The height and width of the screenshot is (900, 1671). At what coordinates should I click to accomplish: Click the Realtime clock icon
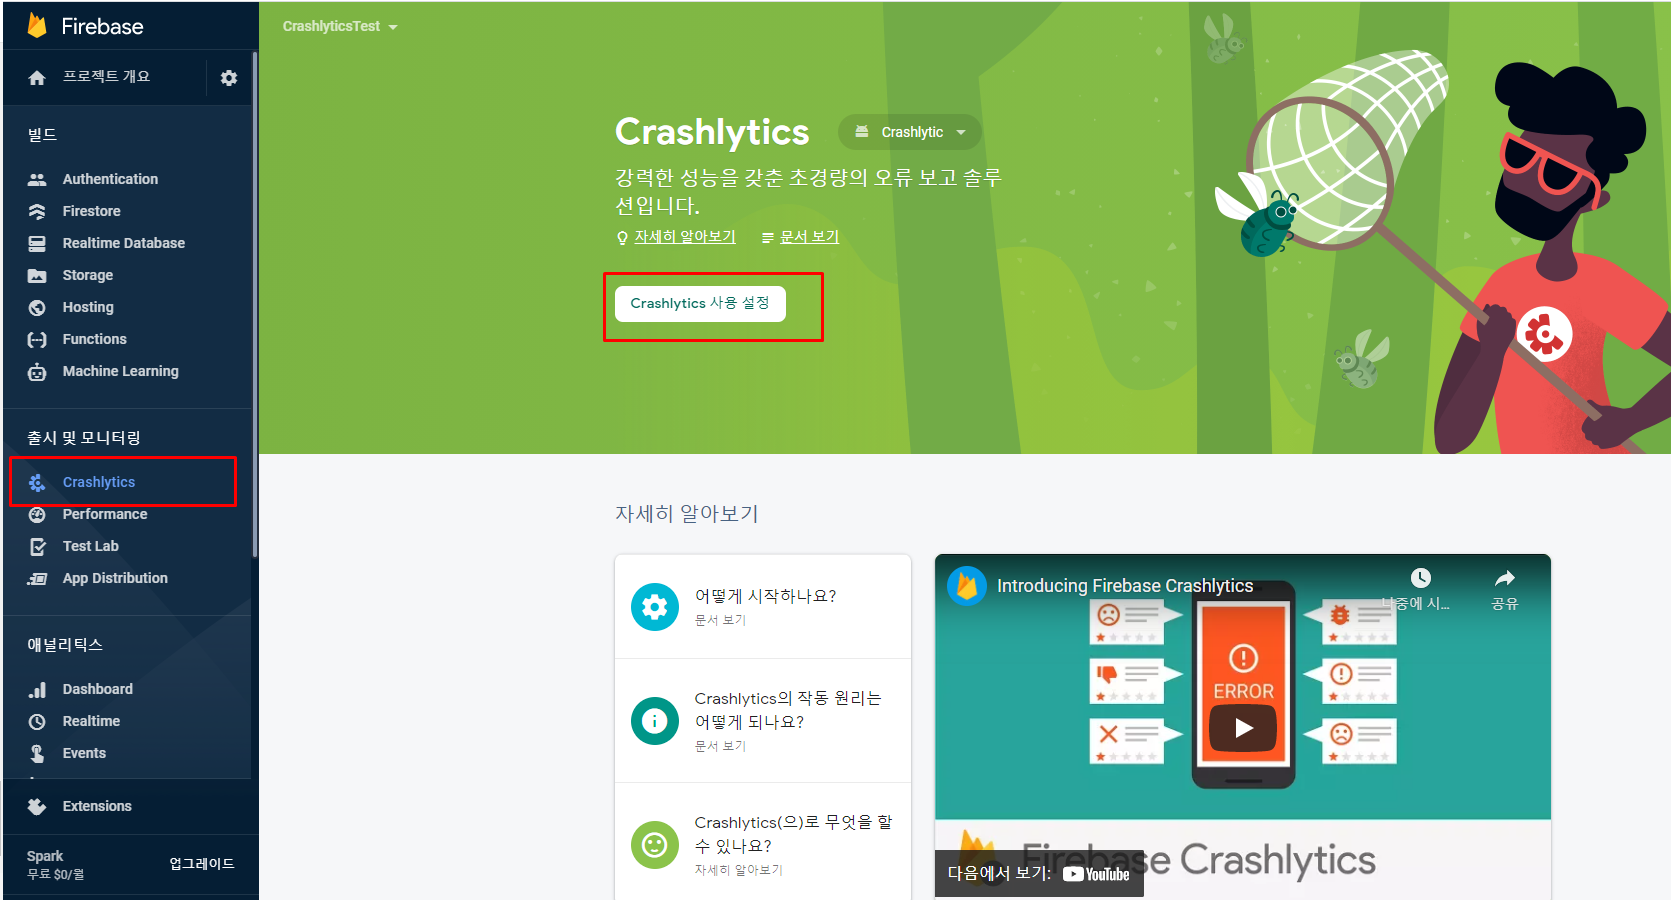pyautogui.click(x=37, y=722)
